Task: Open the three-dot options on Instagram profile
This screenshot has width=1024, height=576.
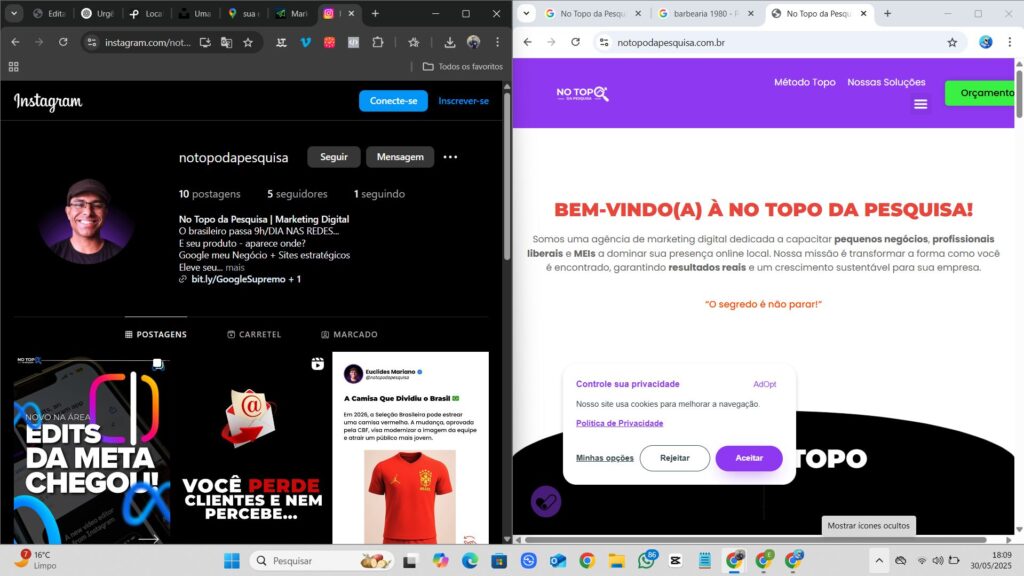Action: click(x=450, y=157)
